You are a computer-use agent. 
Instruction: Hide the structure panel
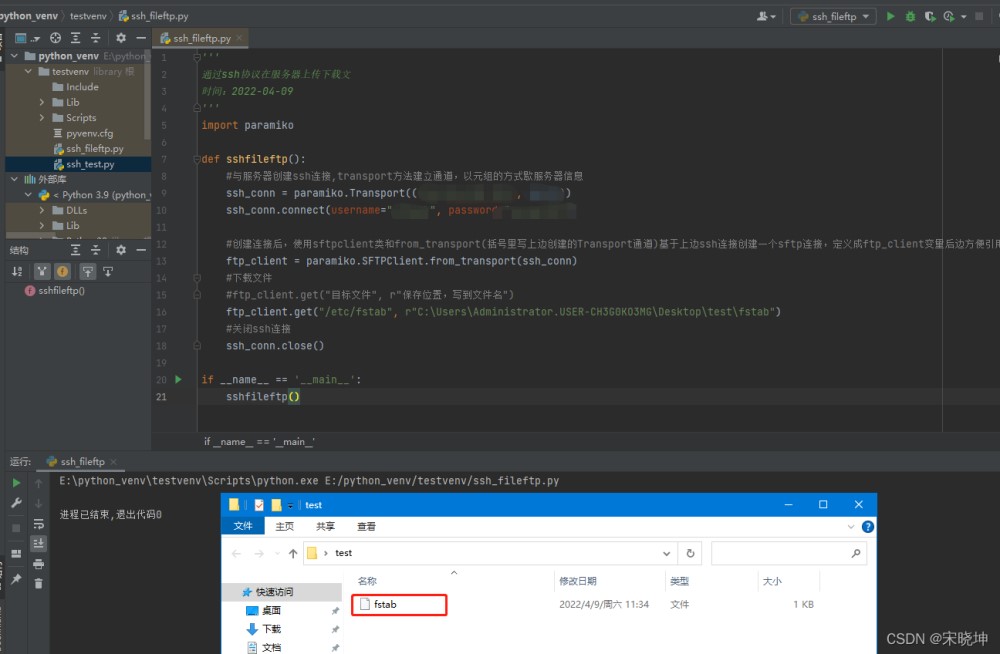pos(141,250)
